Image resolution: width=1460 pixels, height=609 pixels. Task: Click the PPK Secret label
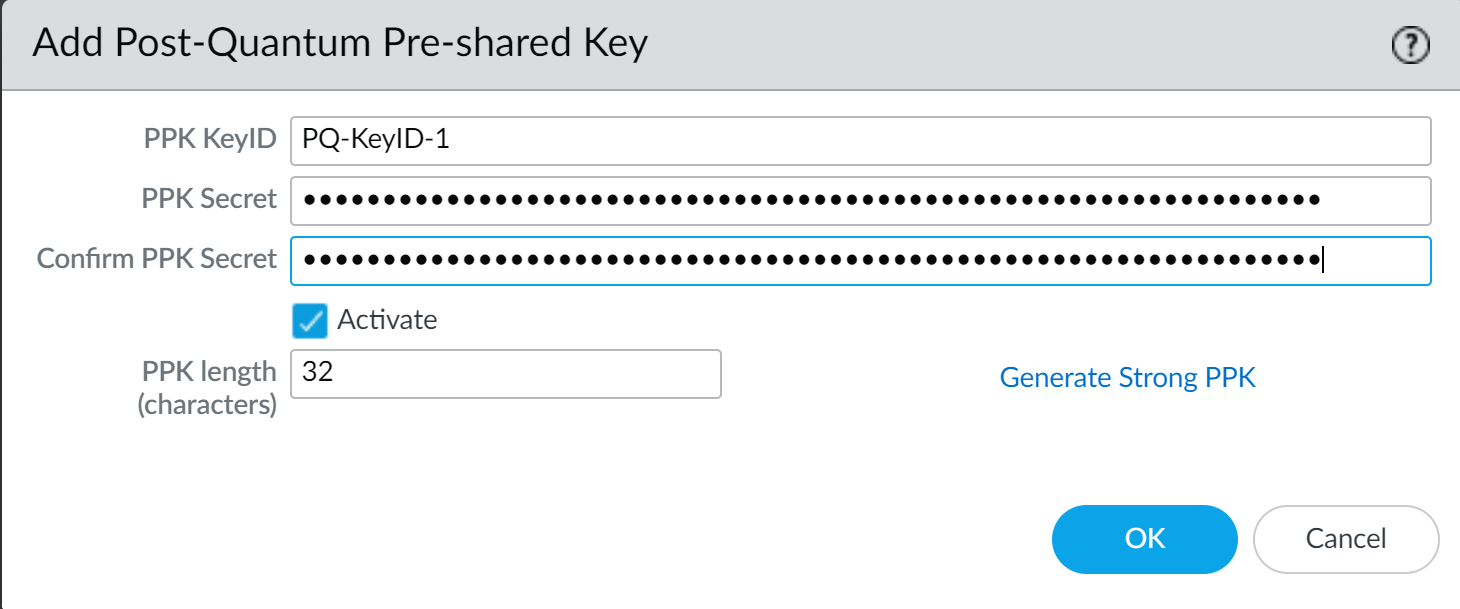(208, 199)
